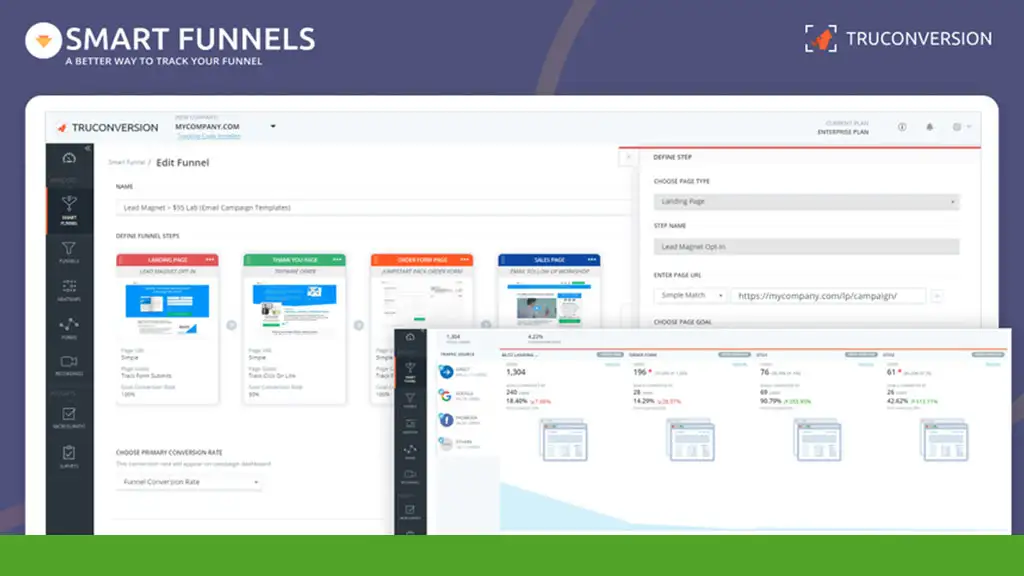Image resolution: width=1024 pixels, height=576 pixels.
Task: Open the Thank You Page card options menu
Action: click(337, 260)
